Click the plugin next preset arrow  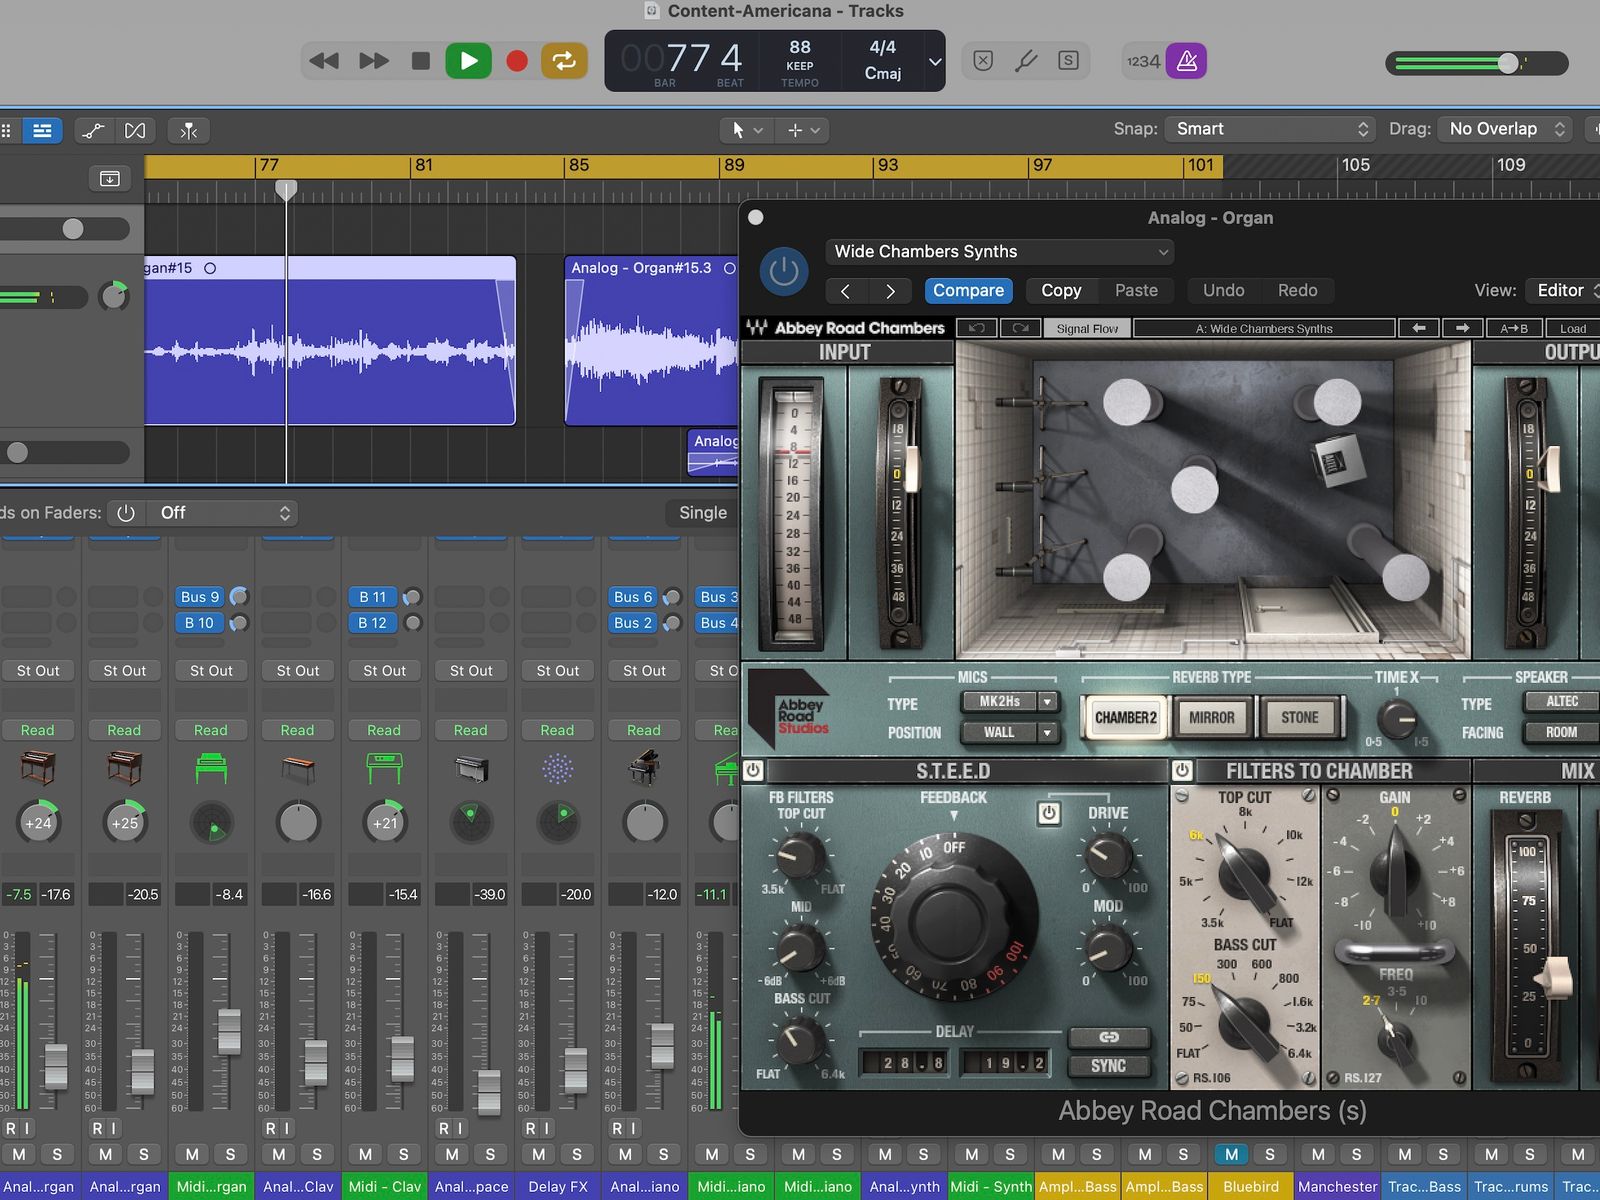pyautogui.click(x=890, y=291)
